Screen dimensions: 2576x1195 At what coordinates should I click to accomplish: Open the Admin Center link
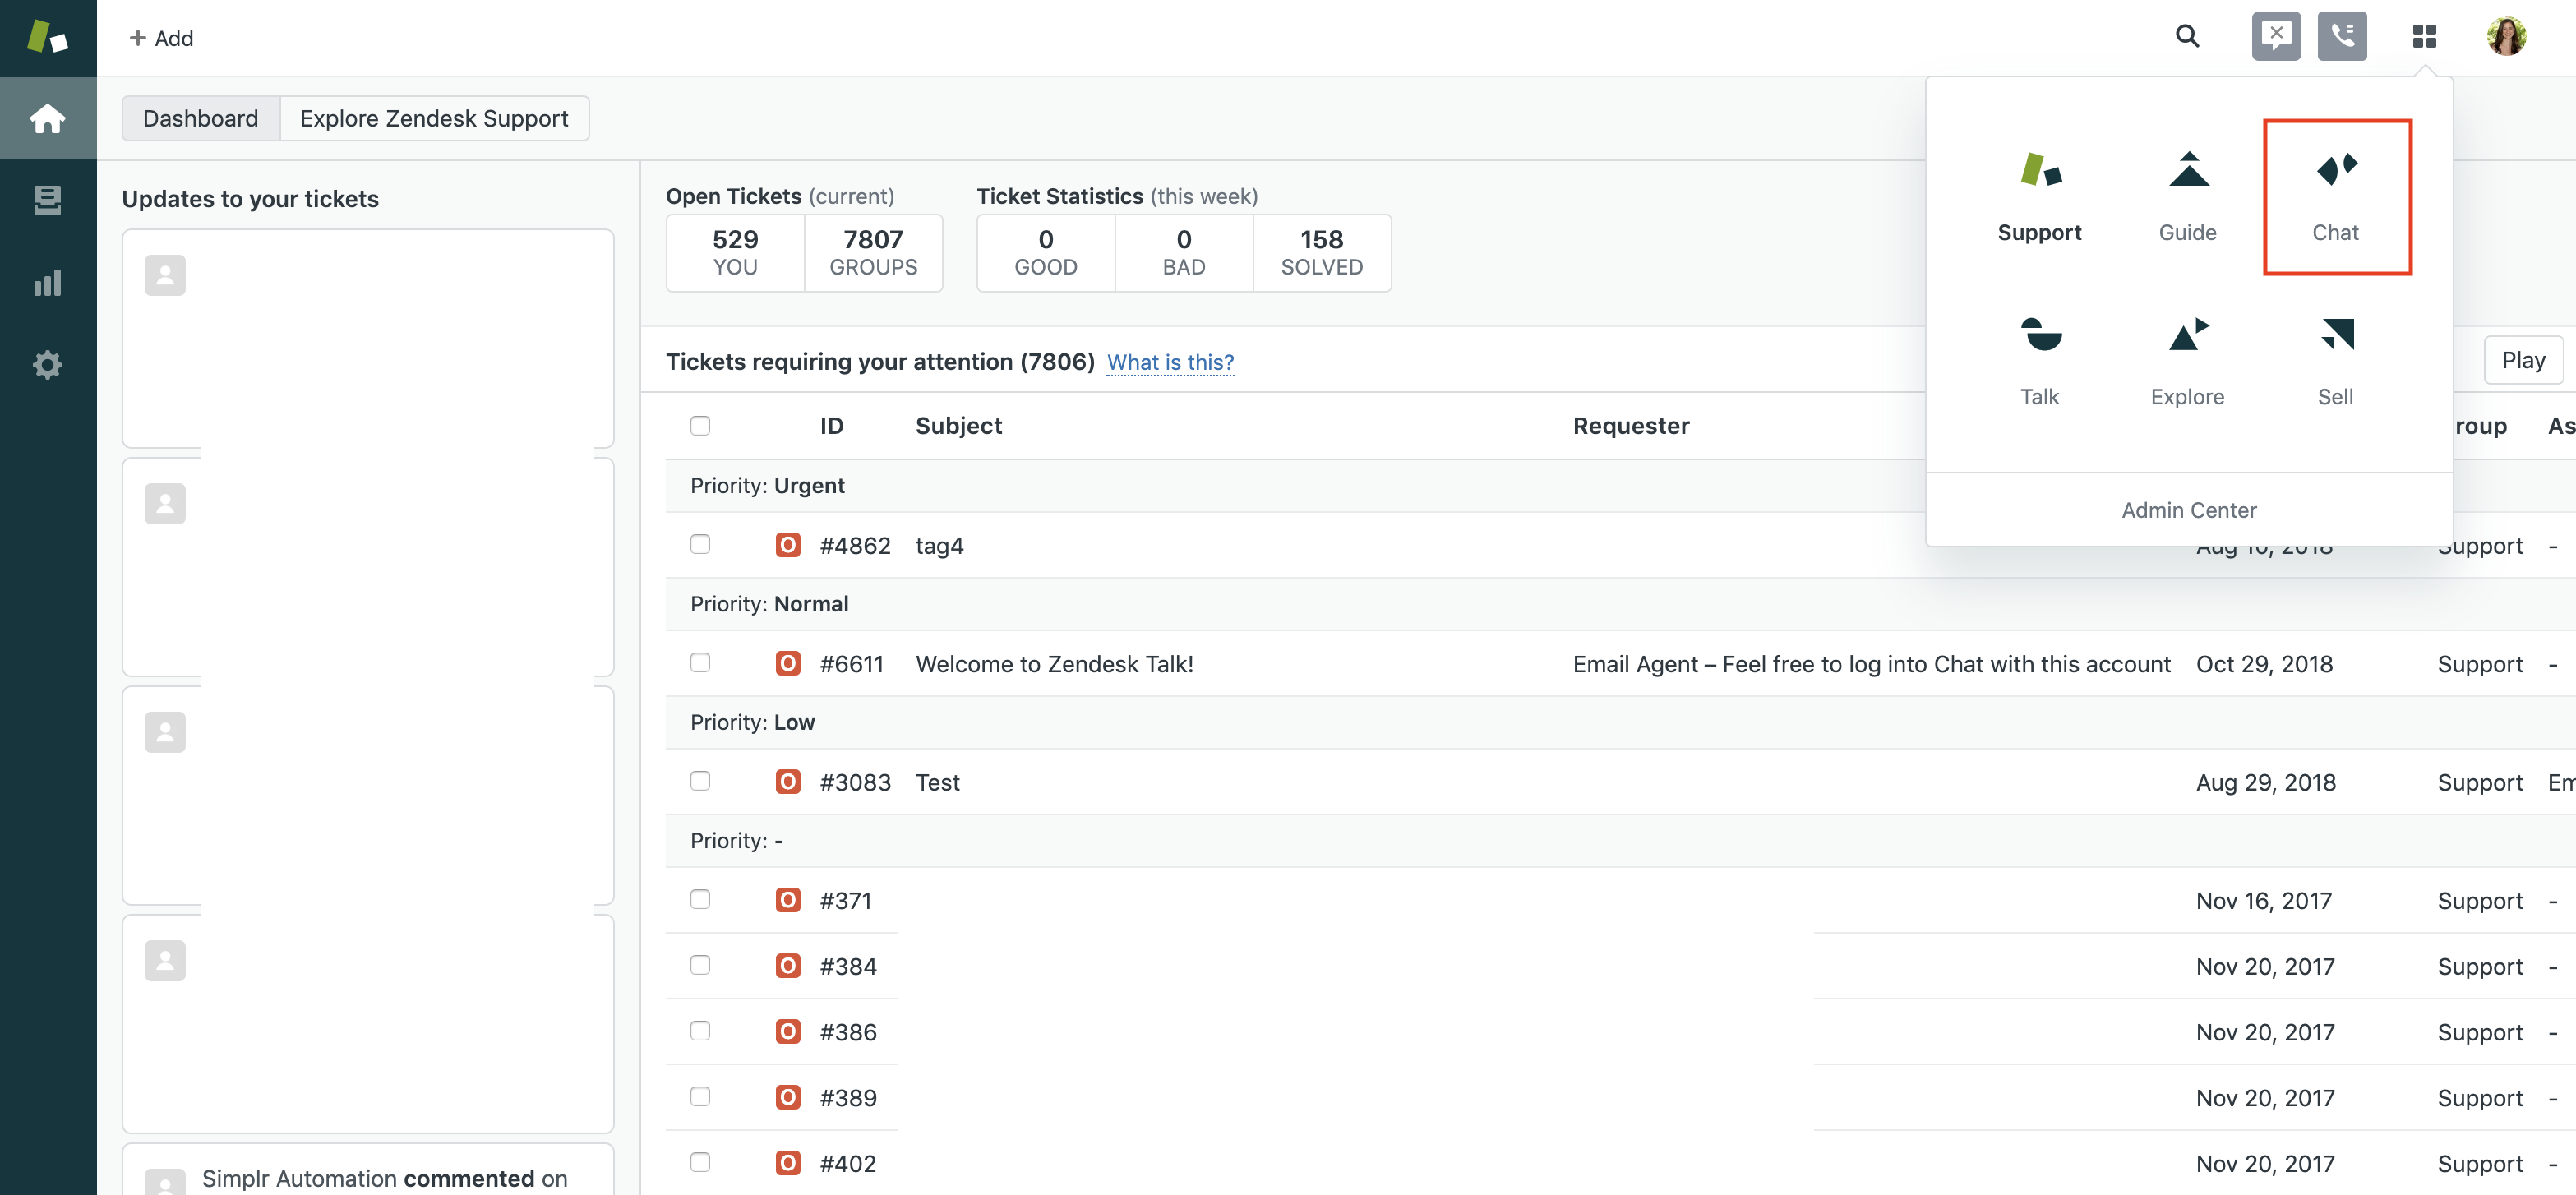pyautogui.click(x=2188, y=510)
